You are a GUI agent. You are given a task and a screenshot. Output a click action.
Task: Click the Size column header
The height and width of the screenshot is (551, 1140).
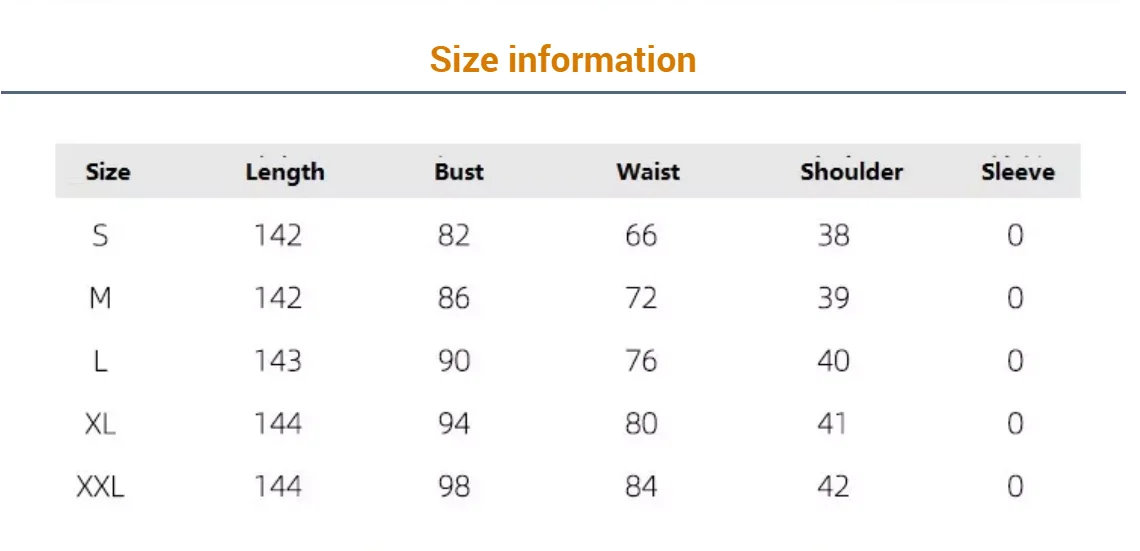tap(108, 172)
